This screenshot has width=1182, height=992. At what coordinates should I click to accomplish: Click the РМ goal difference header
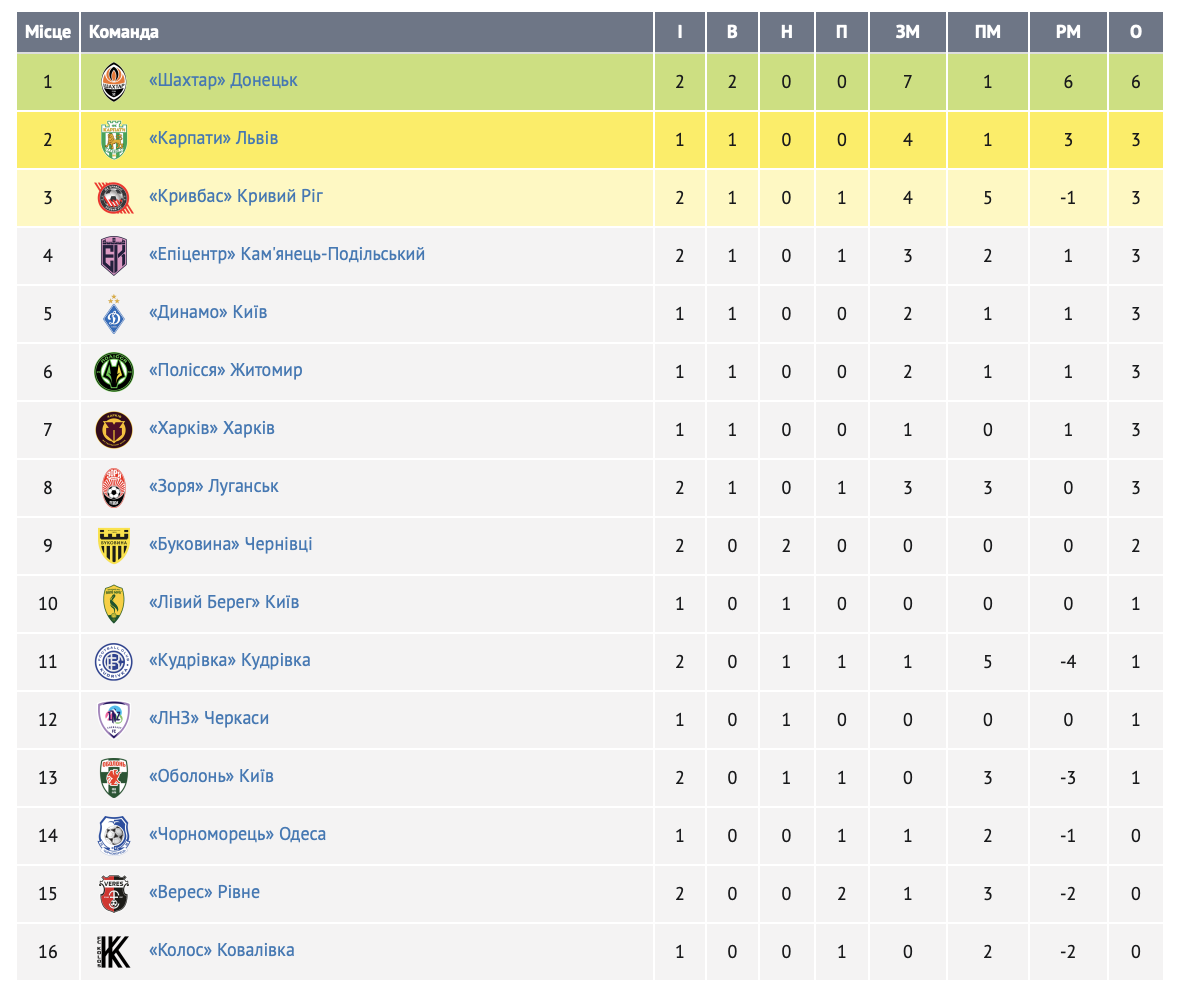point(1068,32)
